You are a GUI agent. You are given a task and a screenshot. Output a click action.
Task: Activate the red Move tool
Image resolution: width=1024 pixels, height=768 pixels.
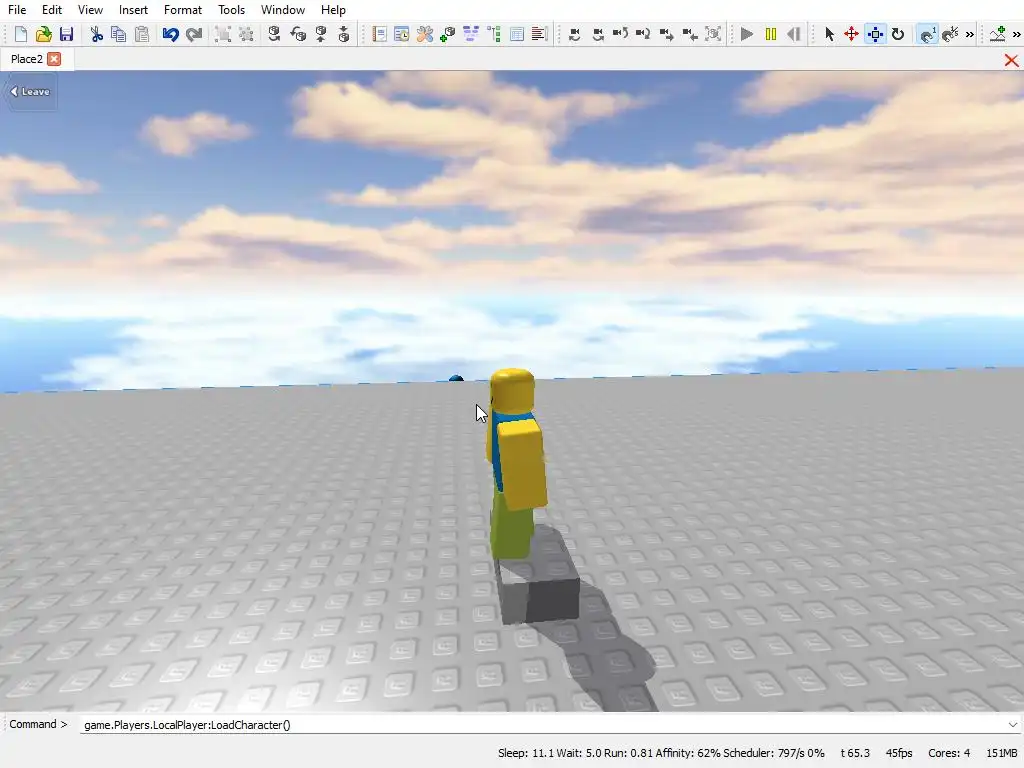click(x=851, y=34)
